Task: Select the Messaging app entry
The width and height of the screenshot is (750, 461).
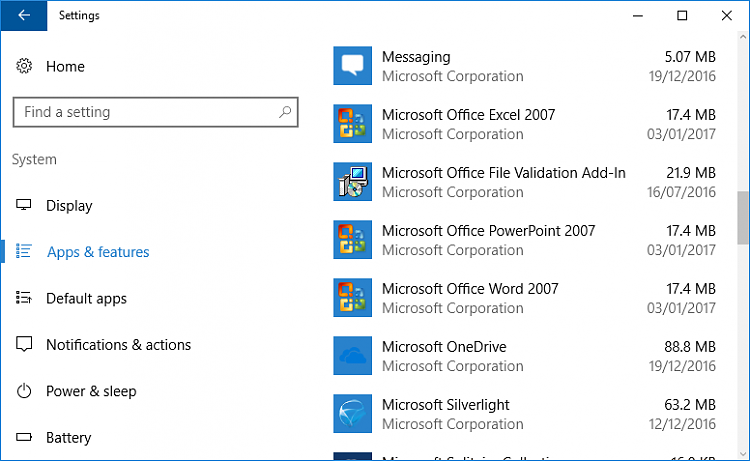Action: [x=525, y=66]
